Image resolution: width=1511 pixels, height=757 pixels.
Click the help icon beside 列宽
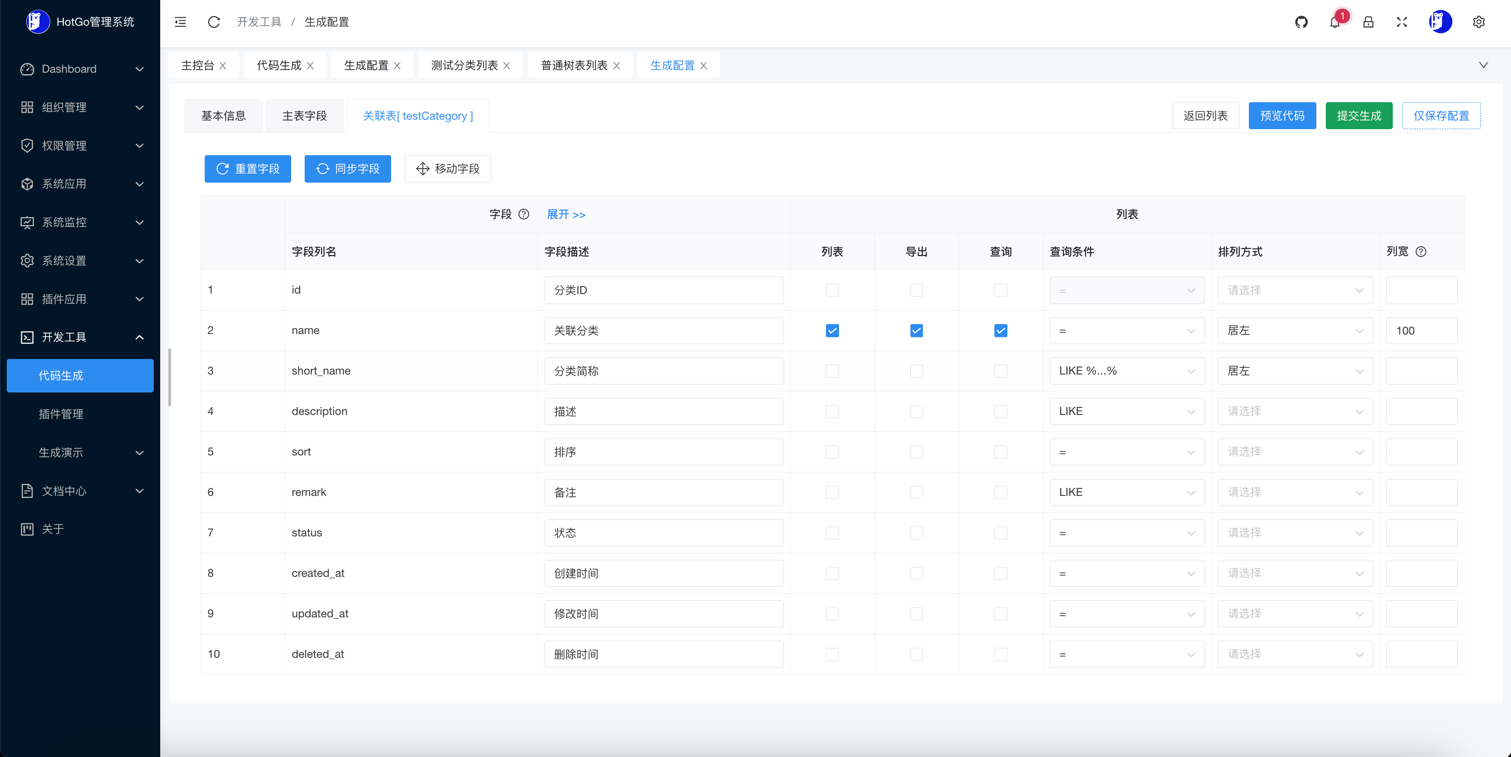(x=1421, y=252)
